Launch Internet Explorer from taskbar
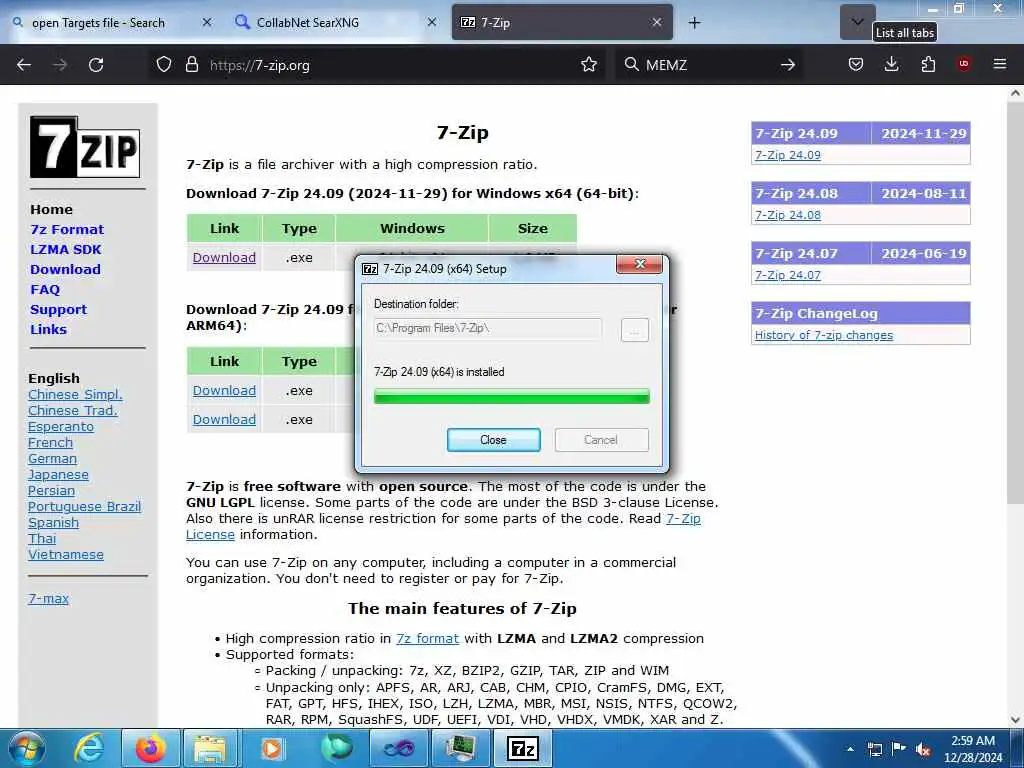 (88, 748)
